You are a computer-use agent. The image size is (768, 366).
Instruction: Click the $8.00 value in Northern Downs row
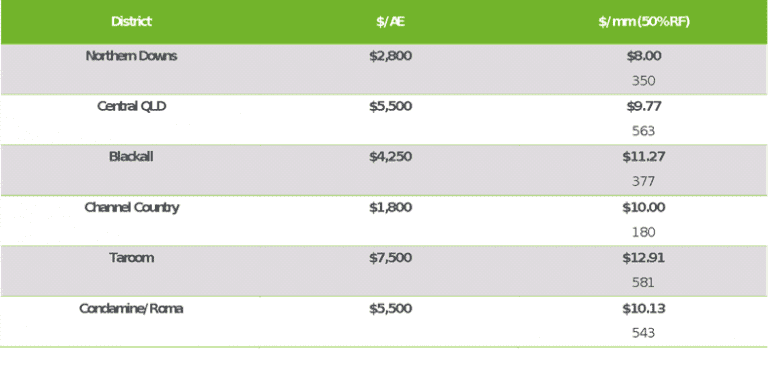644,56
